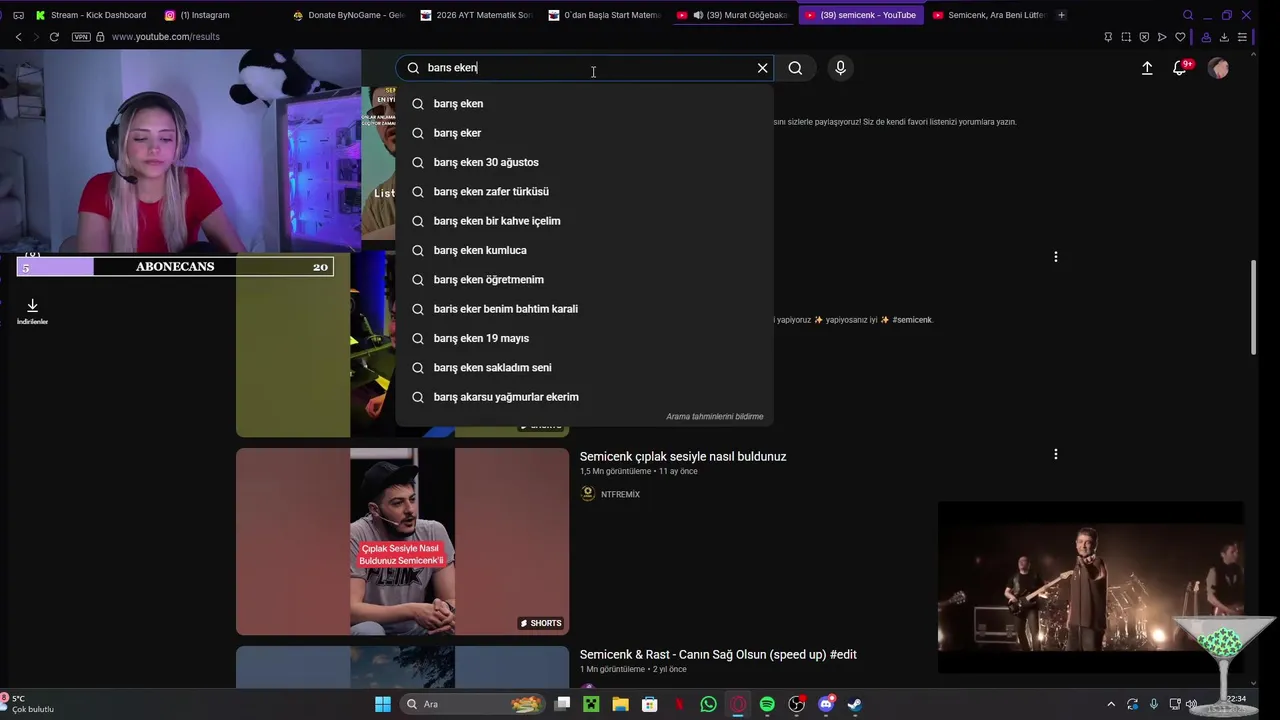Open browser tab search magnifier icon

click(1188, 15)
